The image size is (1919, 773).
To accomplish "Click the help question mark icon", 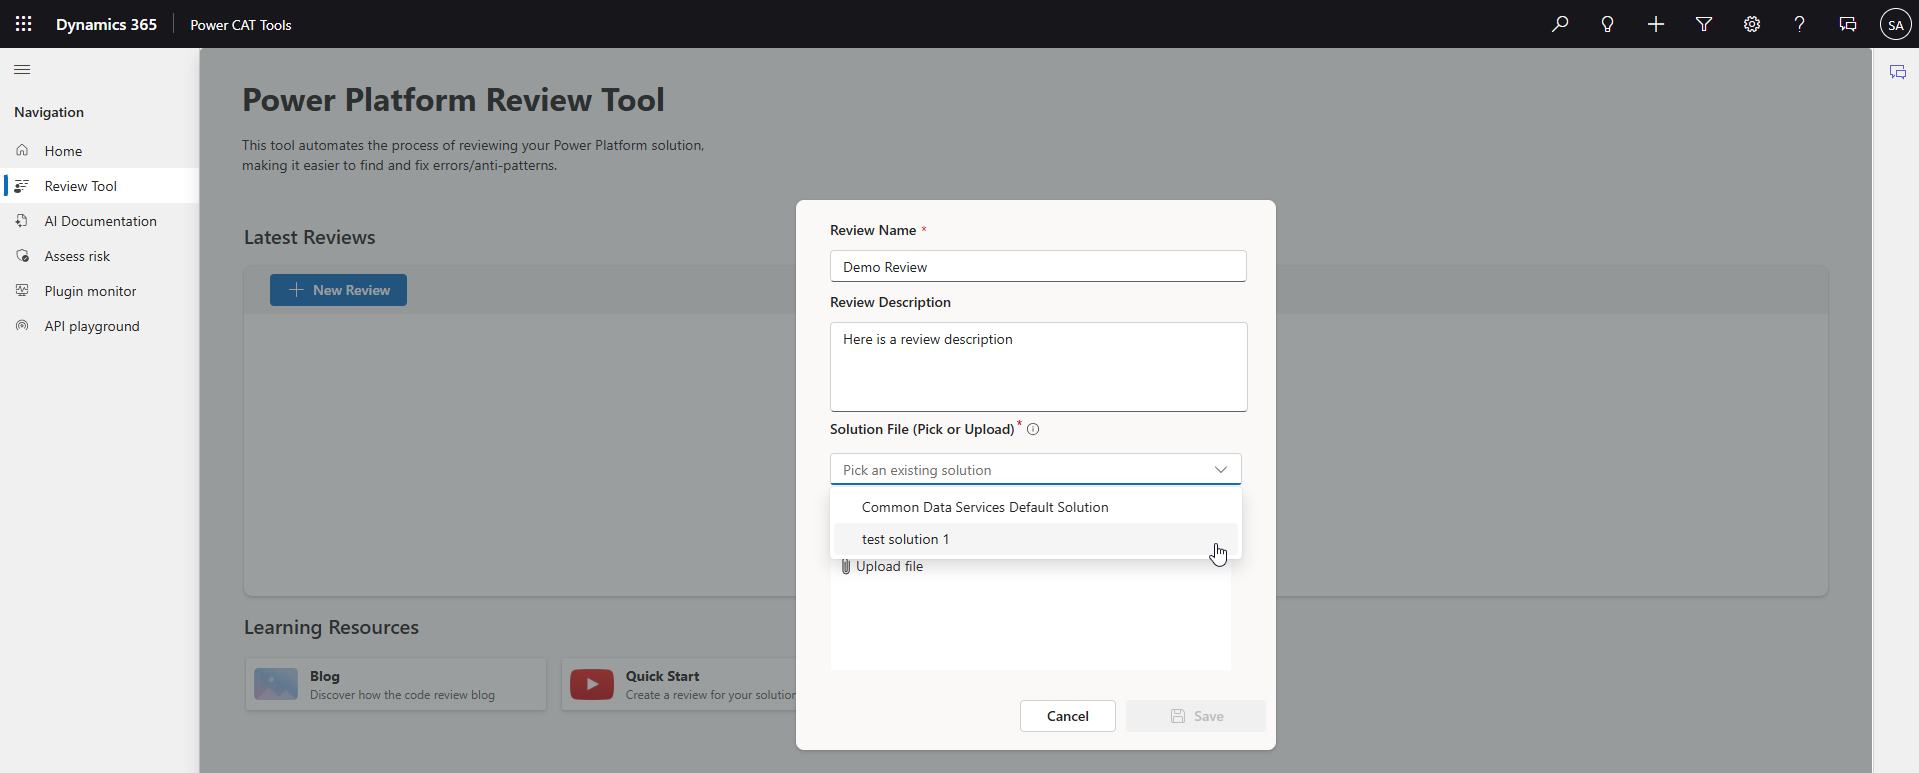I will point(1800,24).
